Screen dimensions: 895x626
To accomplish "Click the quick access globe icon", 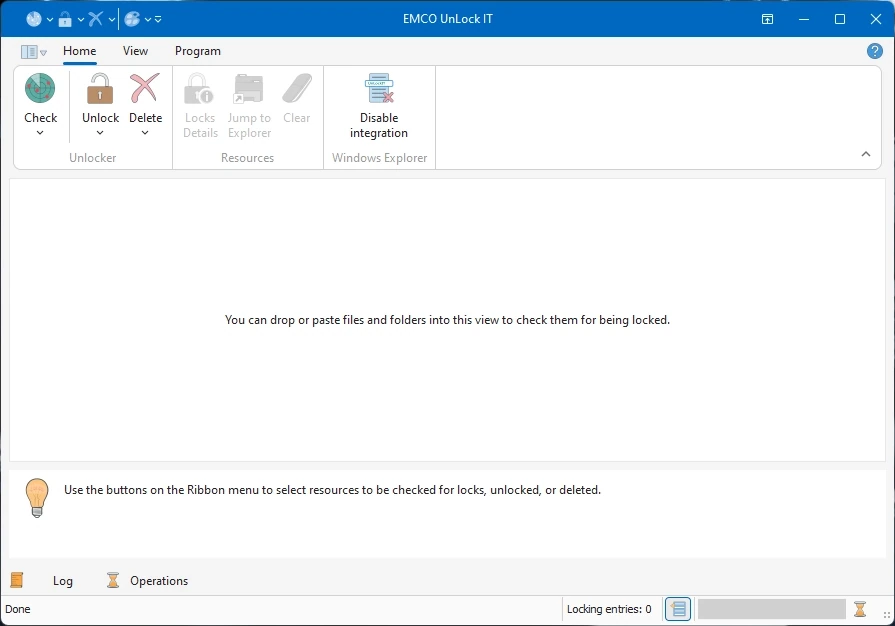I will point(132,19).
